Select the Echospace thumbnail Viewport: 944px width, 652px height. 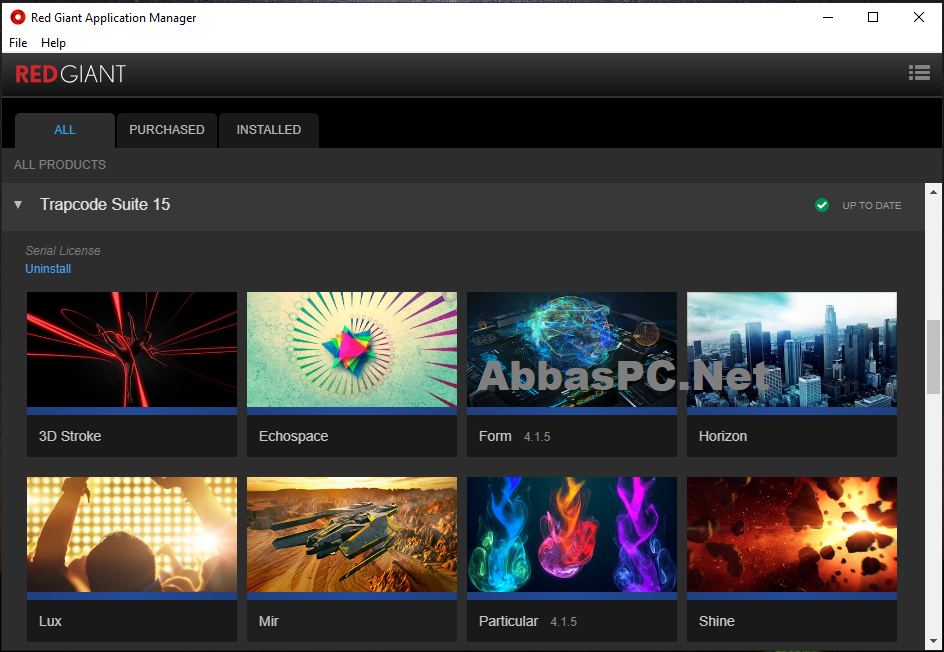(352, 350)
